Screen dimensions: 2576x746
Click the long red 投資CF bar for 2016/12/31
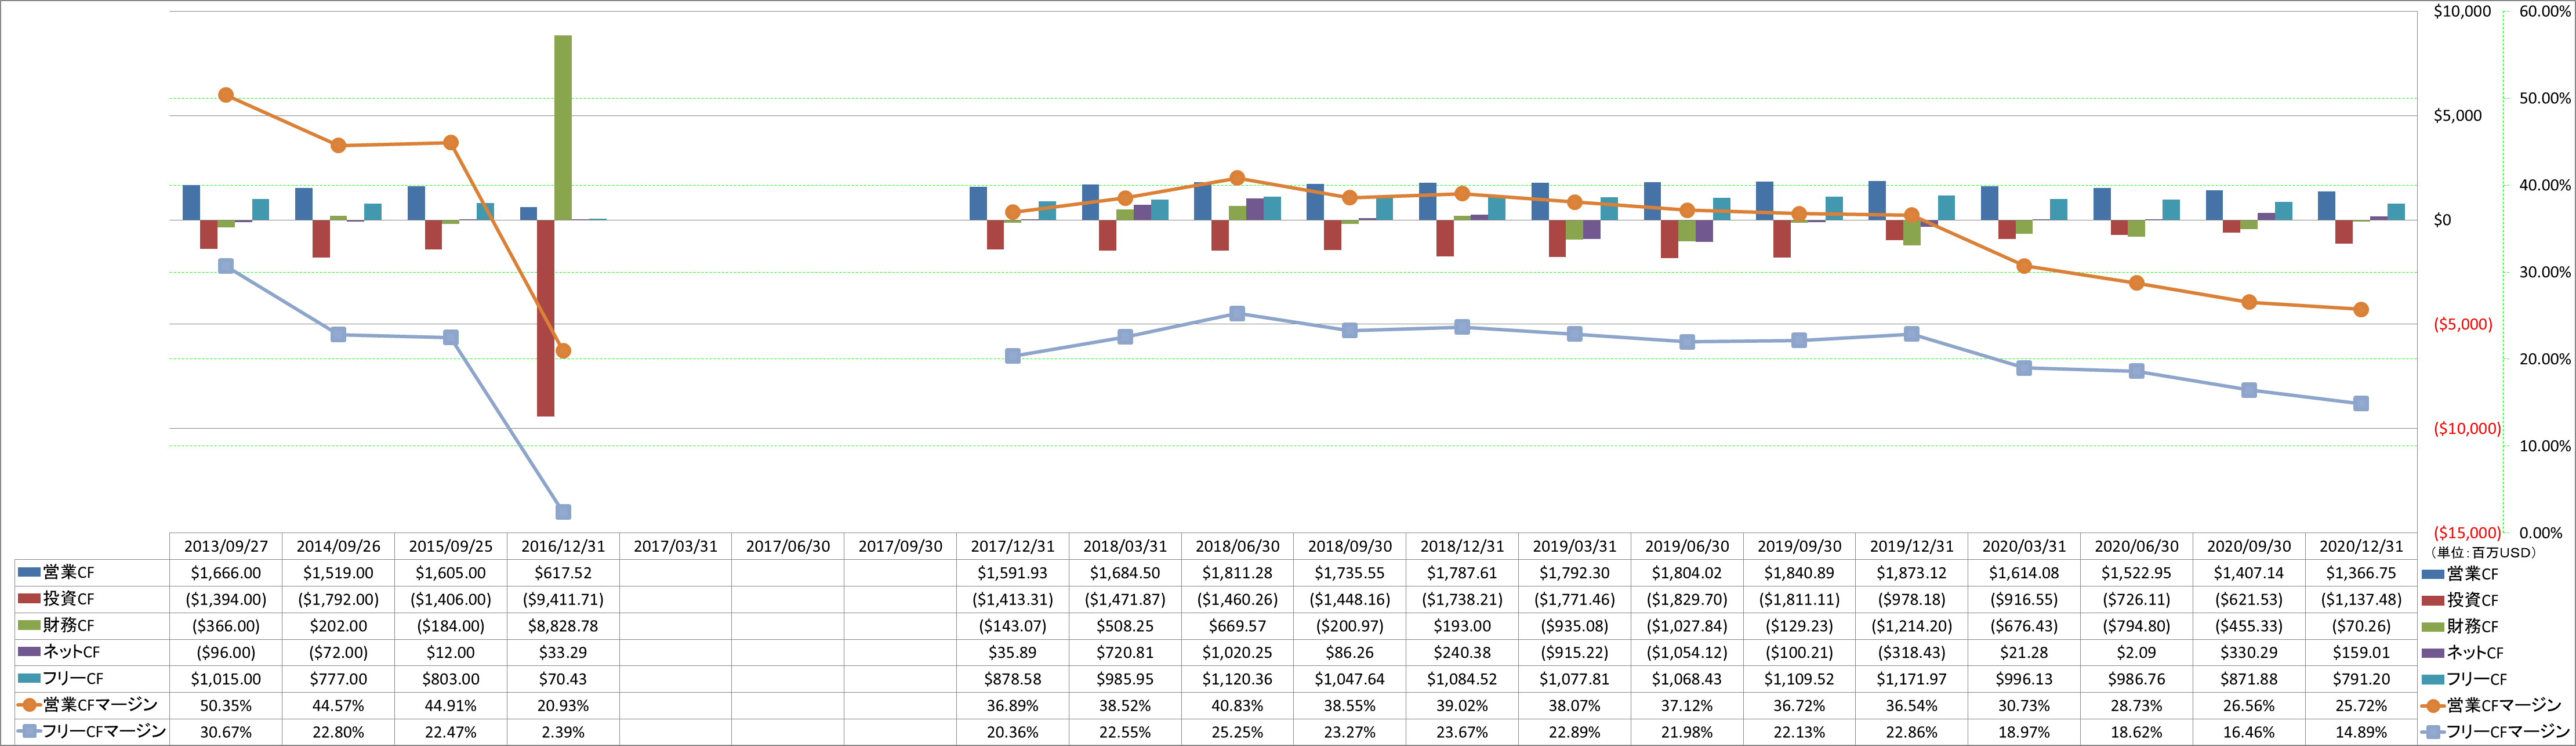(x=545, y=318)
